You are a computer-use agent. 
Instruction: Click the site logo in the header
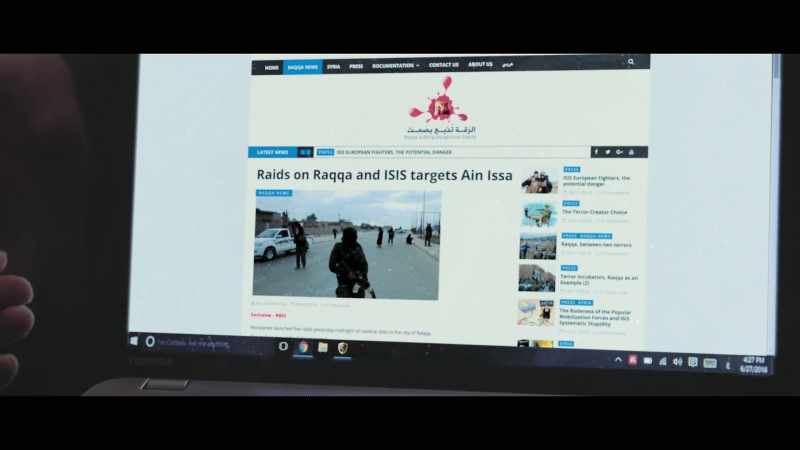pos(440,108)
